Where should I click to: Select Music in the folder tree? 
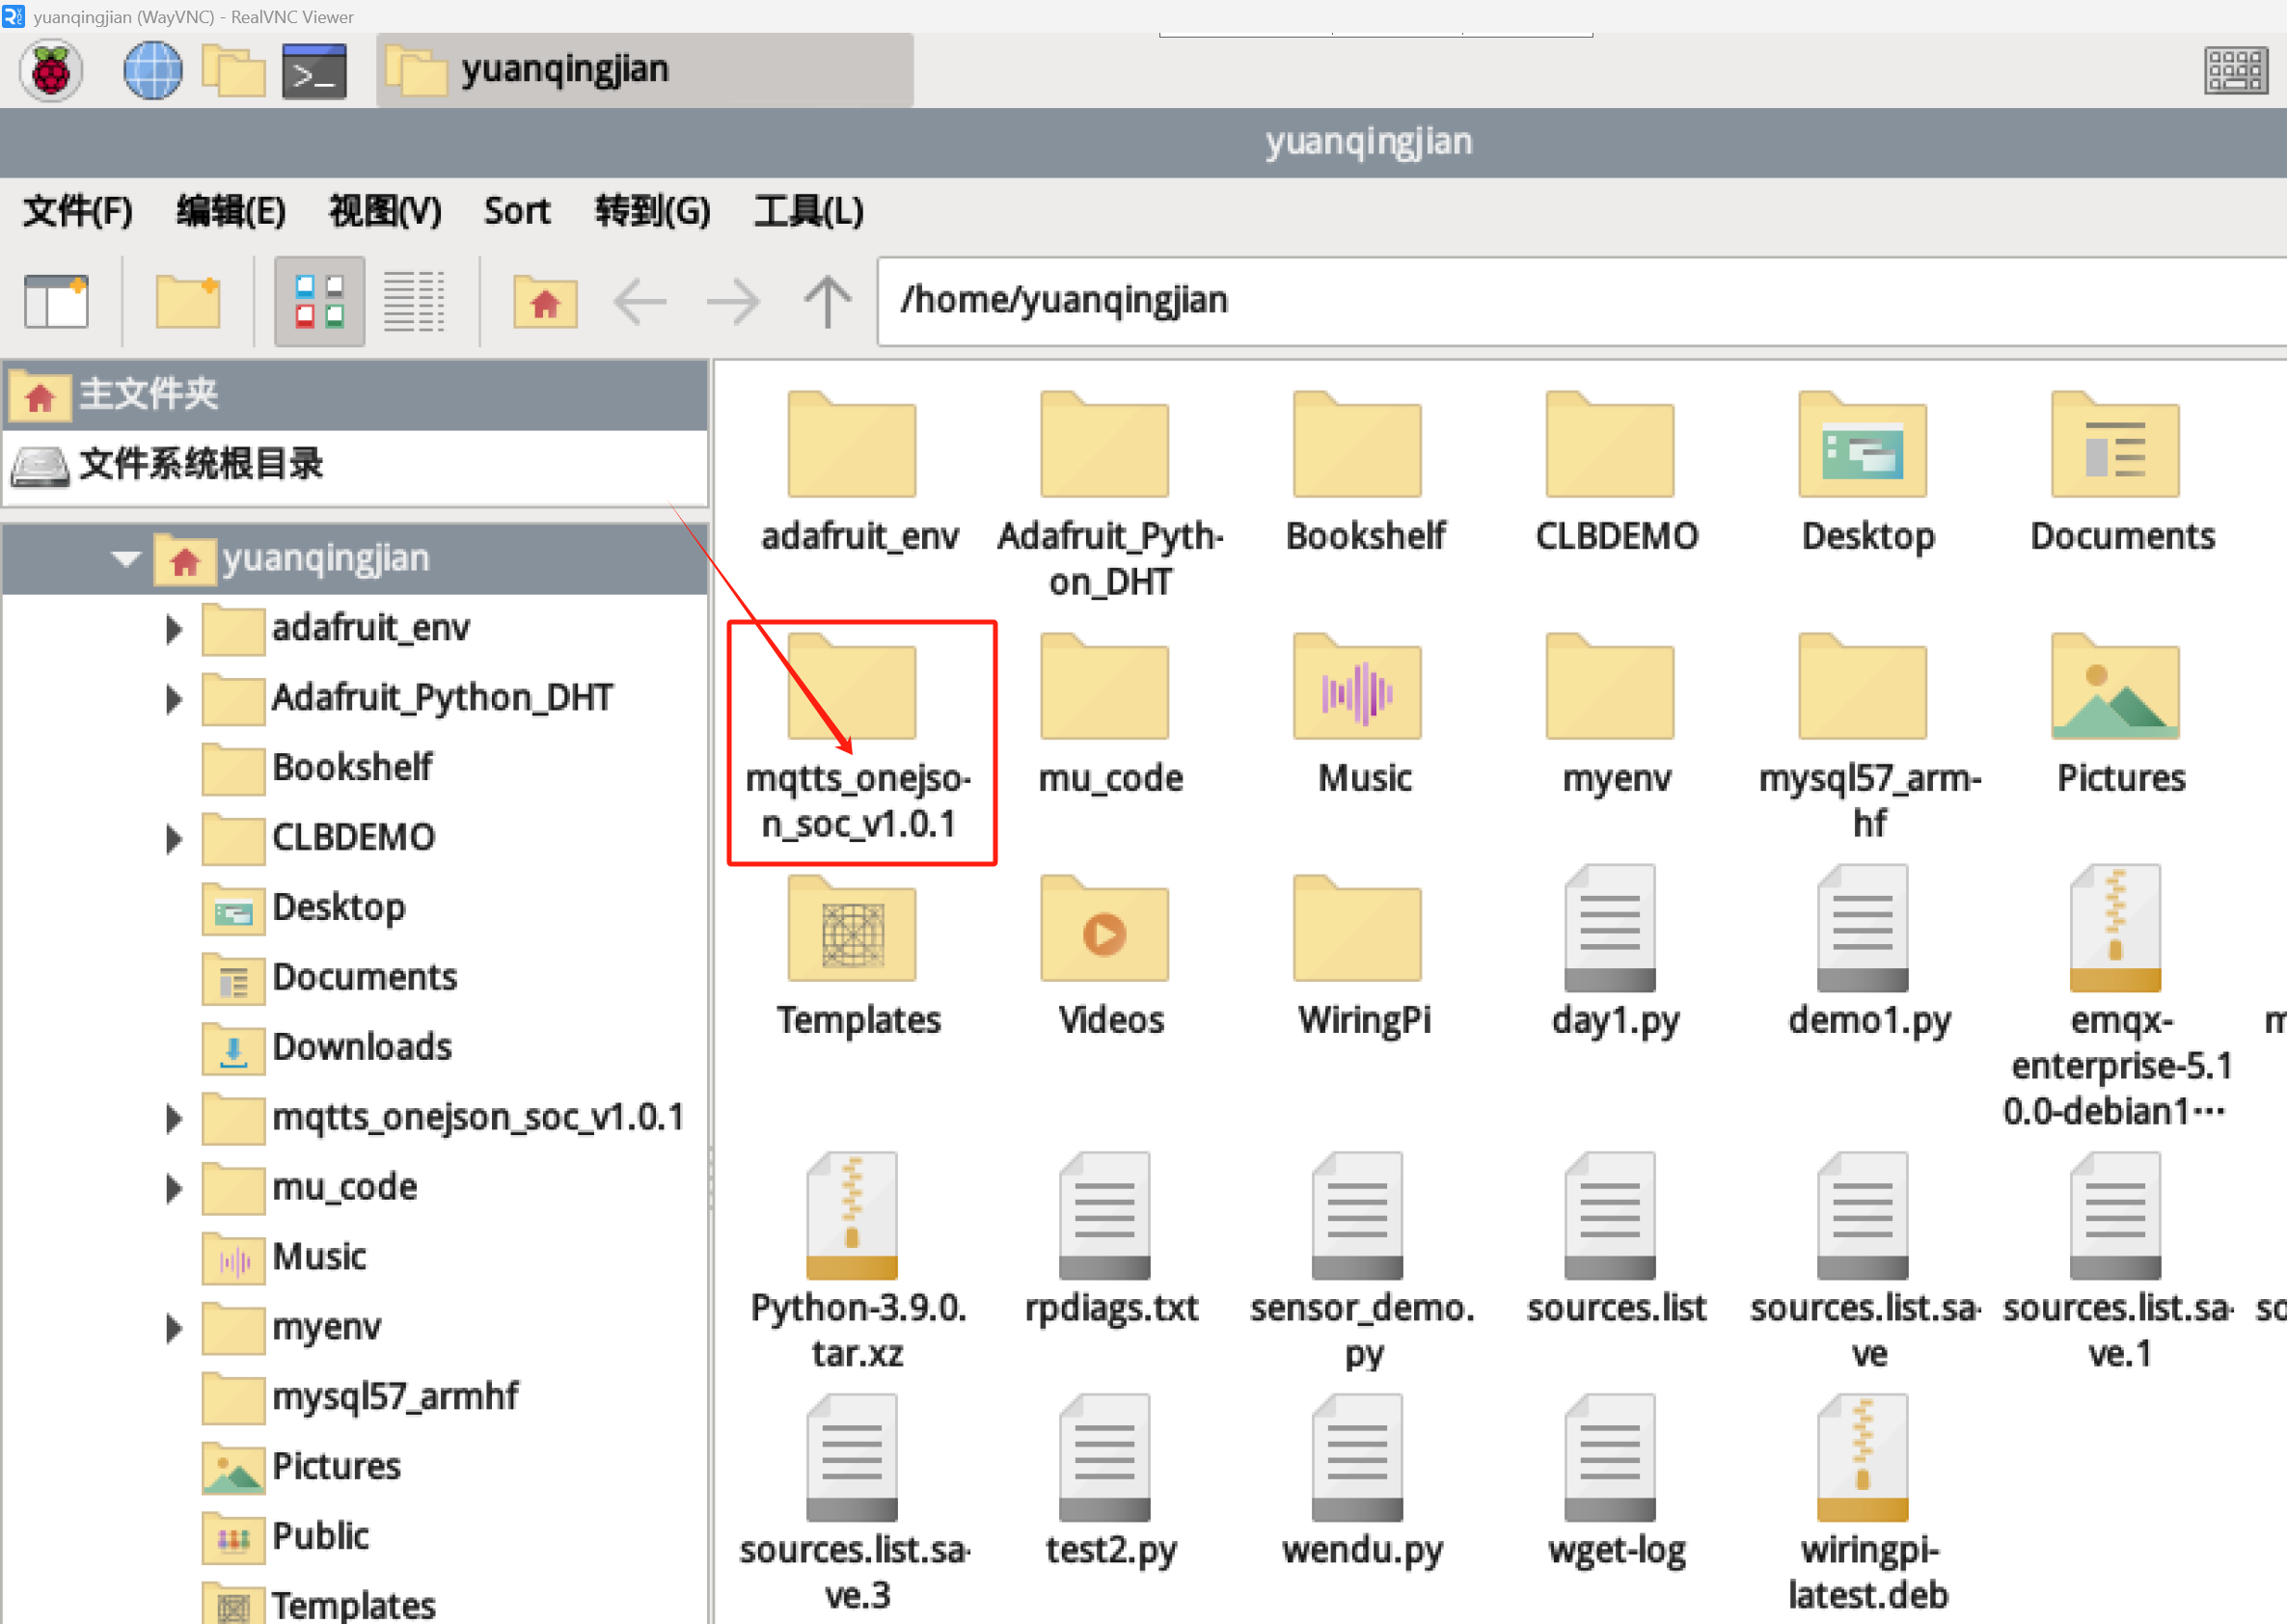(284, 1257)
